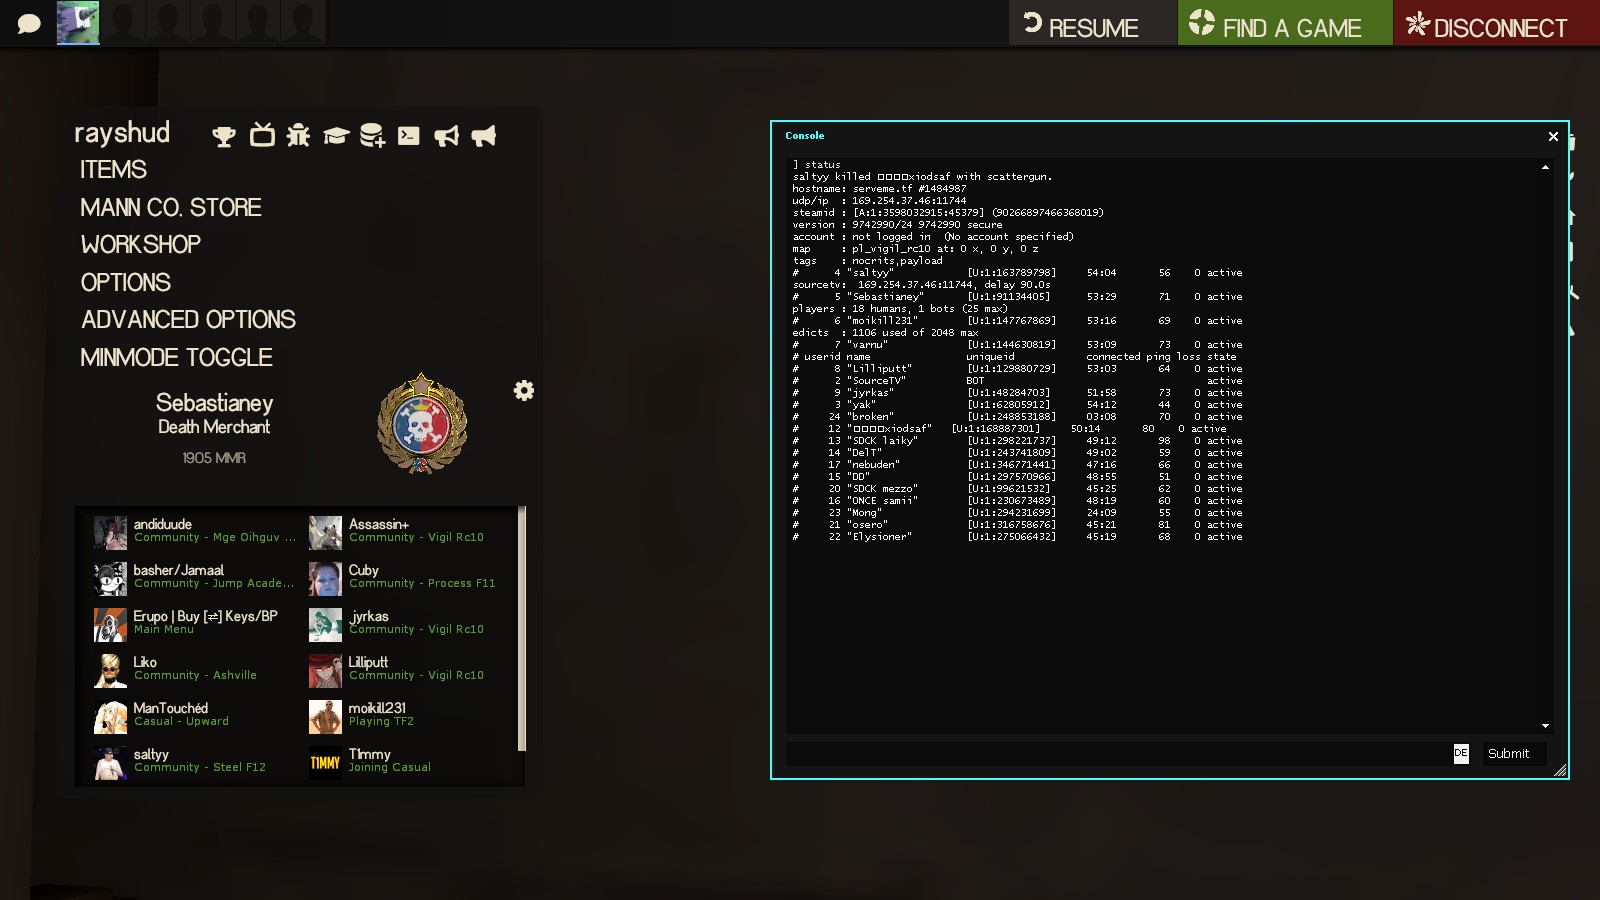This screenshot has height=900, width=1600.
Task: Open the graduation cap training icon
Action: (335, 136)
